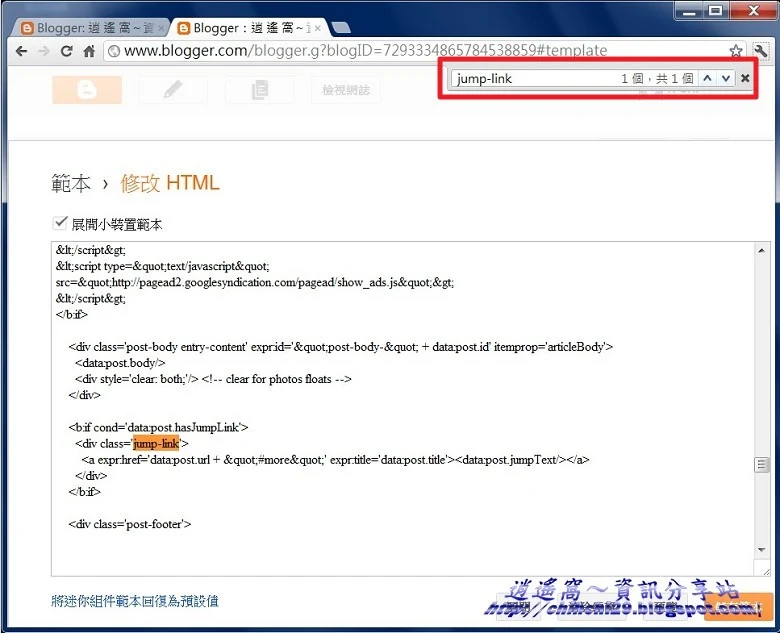780x633 pixels.
Task: Close the first Blogger tab
Action: coord(161,28)
